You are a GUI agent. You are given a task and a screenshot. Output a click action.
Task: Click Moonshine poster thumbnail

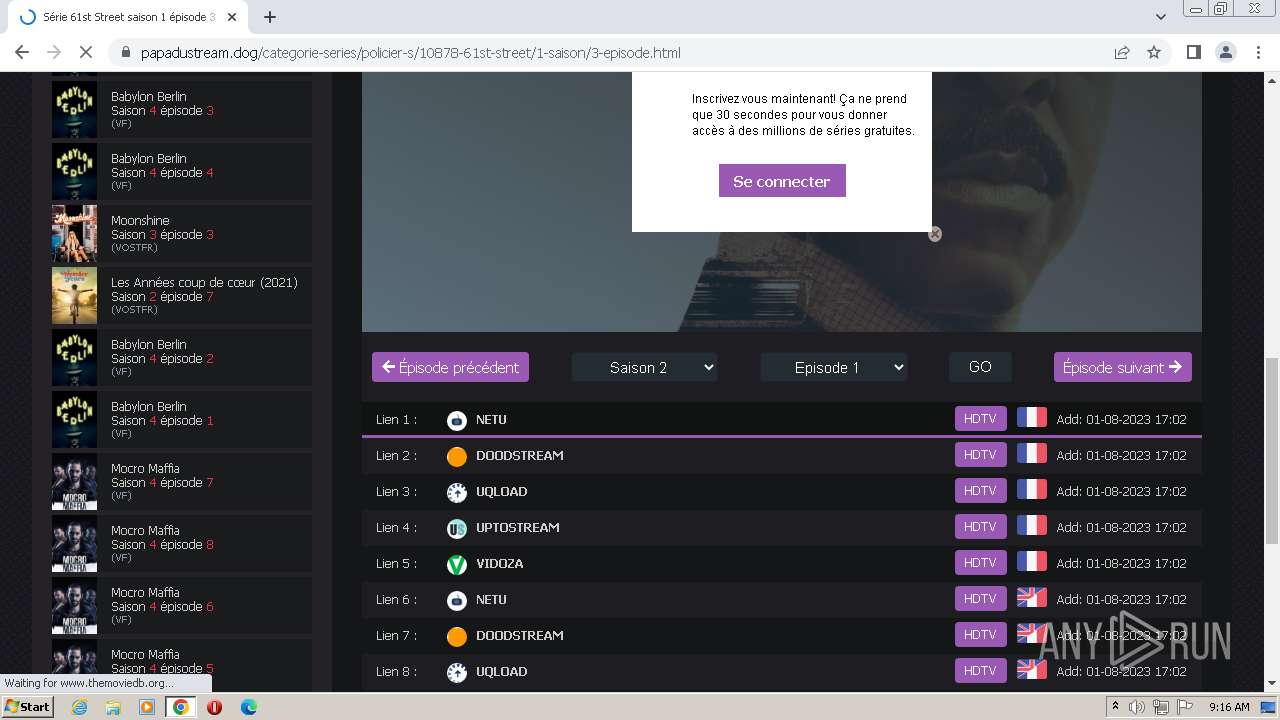(75, 234)
